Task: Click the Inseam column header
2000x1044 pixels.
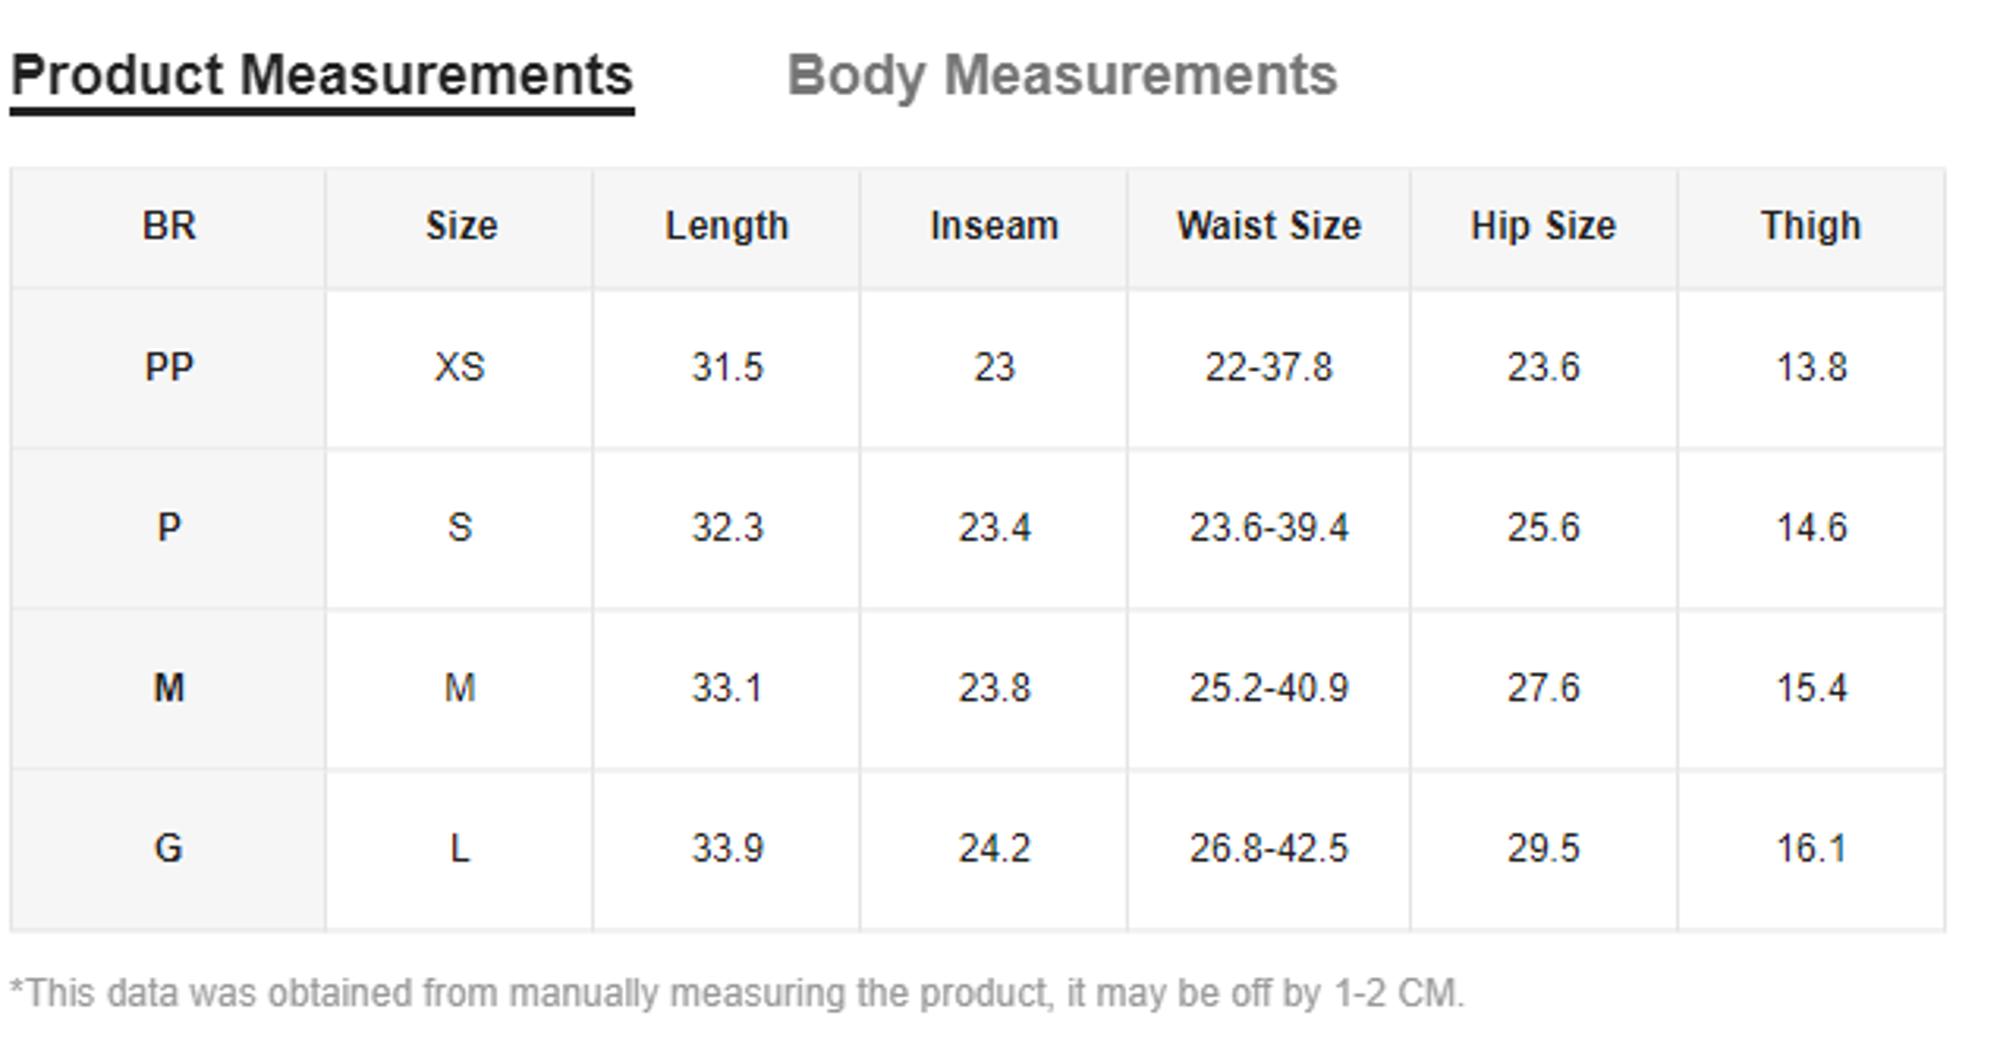Action: pyautogui.click(x=994, y=227)
